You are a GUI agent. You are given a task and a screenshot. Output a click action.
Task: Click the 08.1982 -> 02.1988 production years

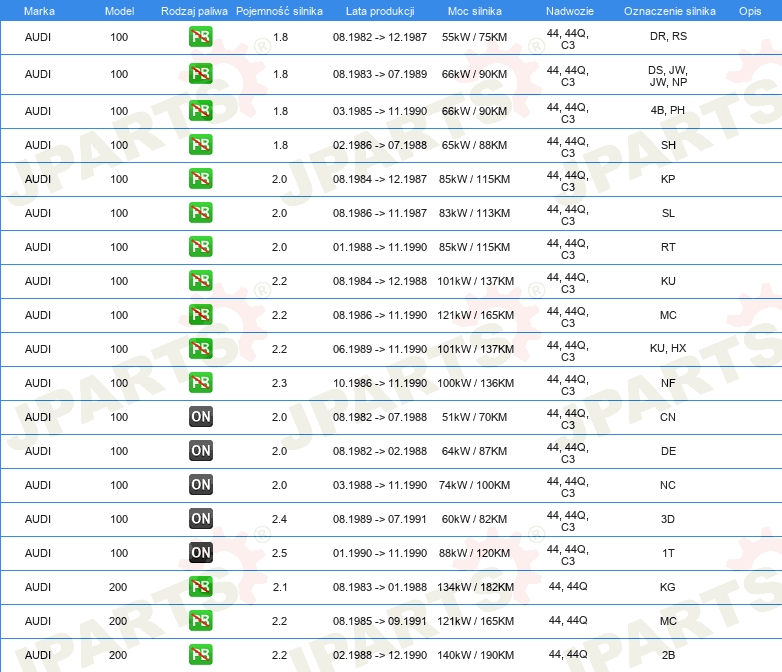click(380, 451)
